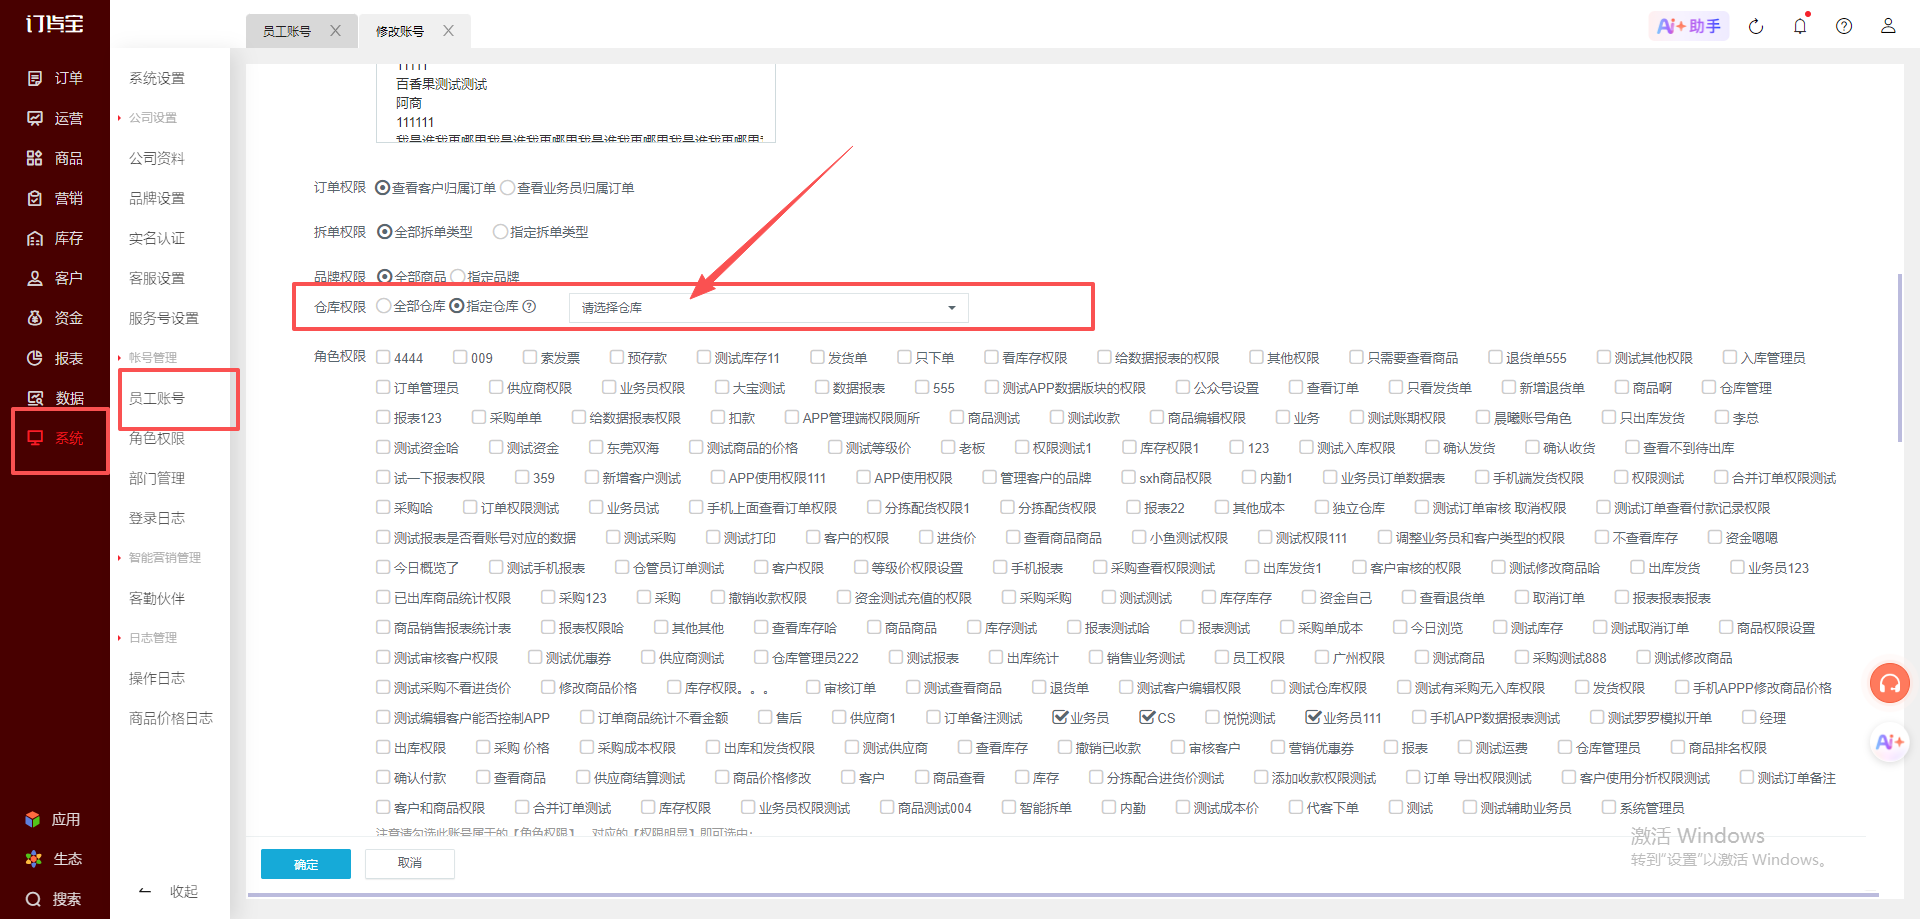Select 指定拆单类型 radio option

(x=501, y=232)
